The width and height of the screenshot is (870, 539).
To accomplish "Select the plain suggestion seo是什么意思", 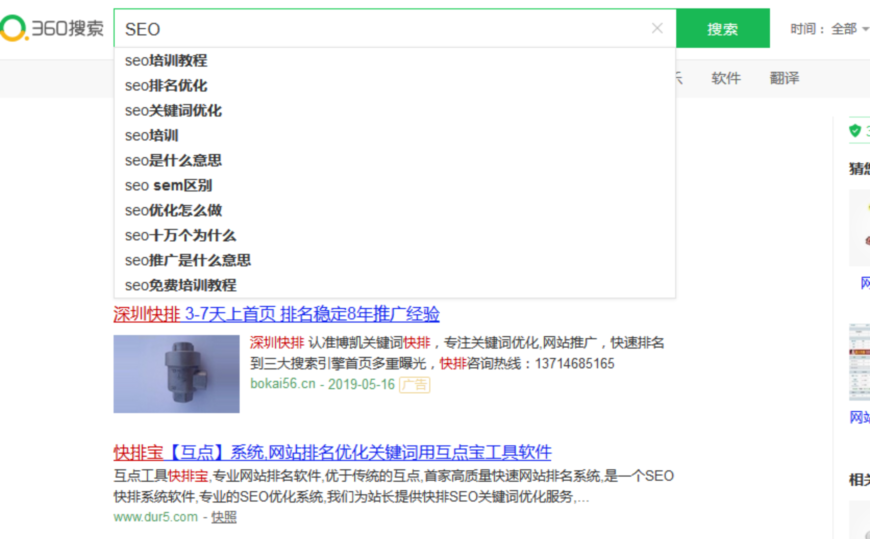I will pos(394,160).
